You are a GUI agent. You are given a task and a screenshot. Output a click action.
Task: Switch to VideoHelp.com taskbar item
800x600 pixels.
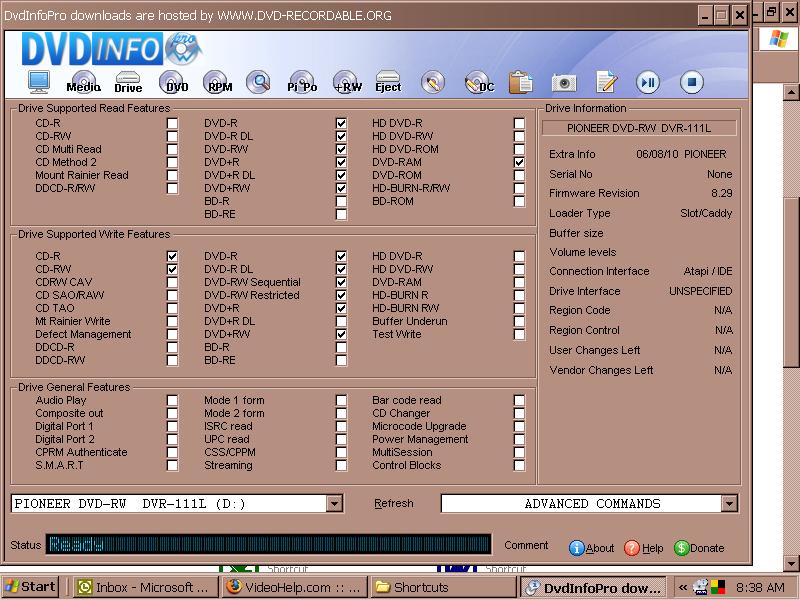pyautogui.click(x=293, y=587)
